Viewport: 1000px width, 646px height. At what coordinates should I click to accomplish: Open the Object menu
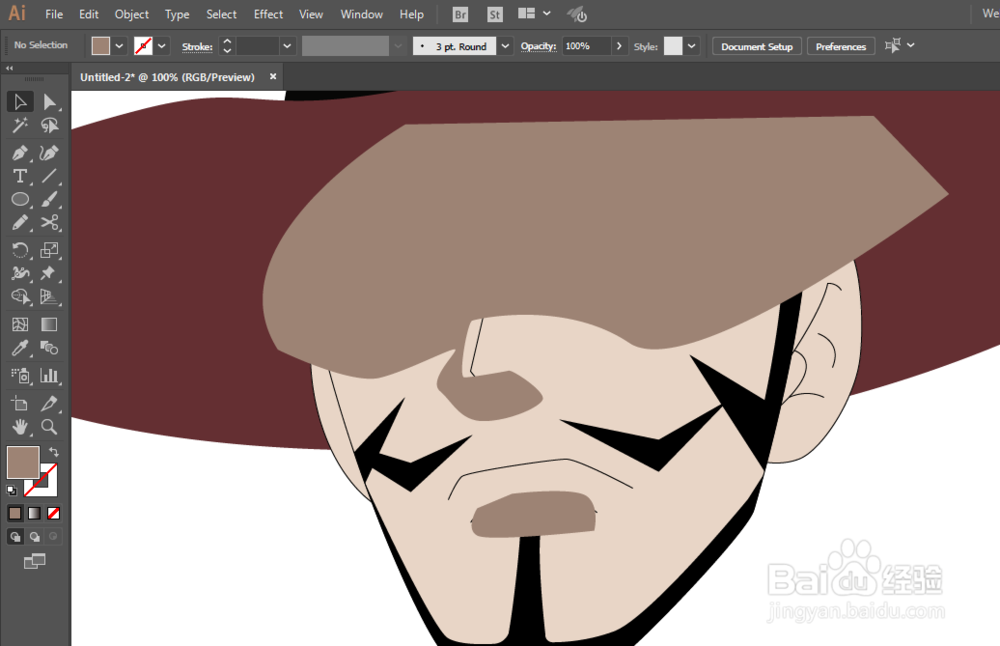(x=131, y=14)
